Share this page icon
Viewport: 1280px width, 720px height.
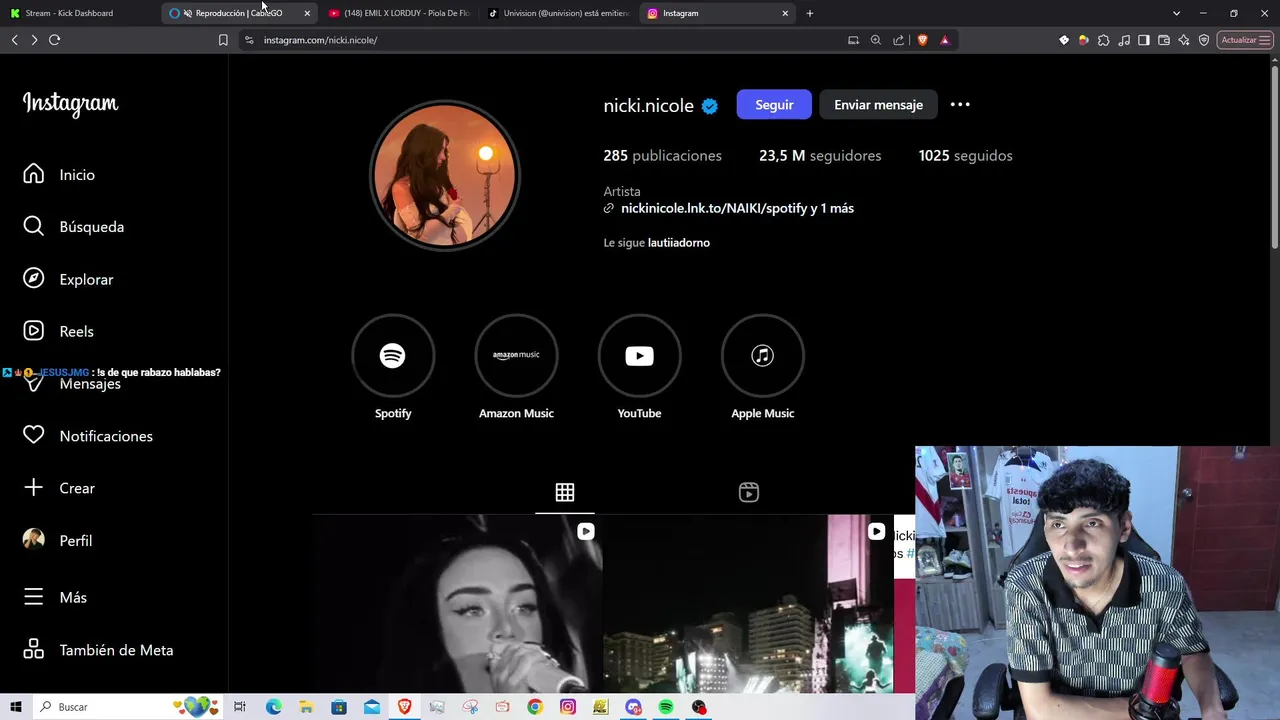[x=898, y=40]
